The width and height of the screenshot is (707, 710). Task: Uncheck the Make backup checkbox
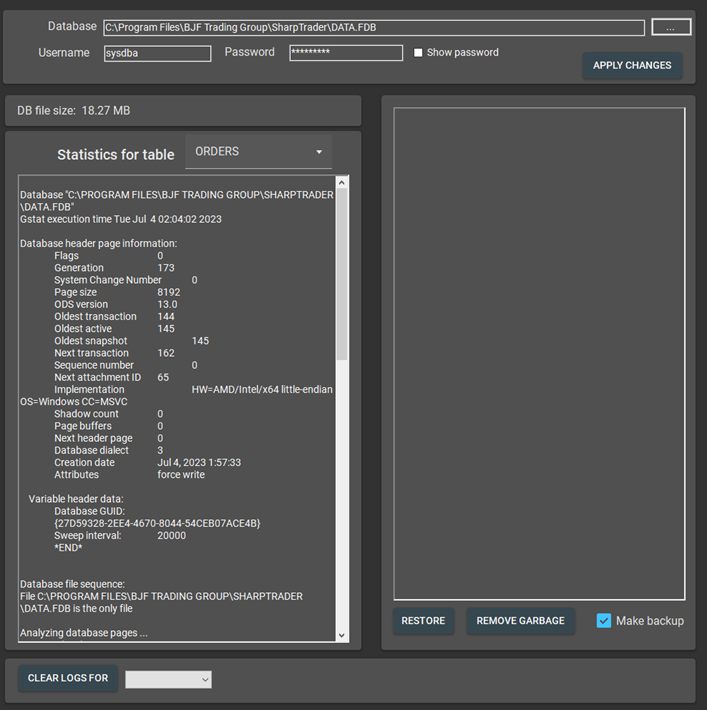click(x=604, y=620)
